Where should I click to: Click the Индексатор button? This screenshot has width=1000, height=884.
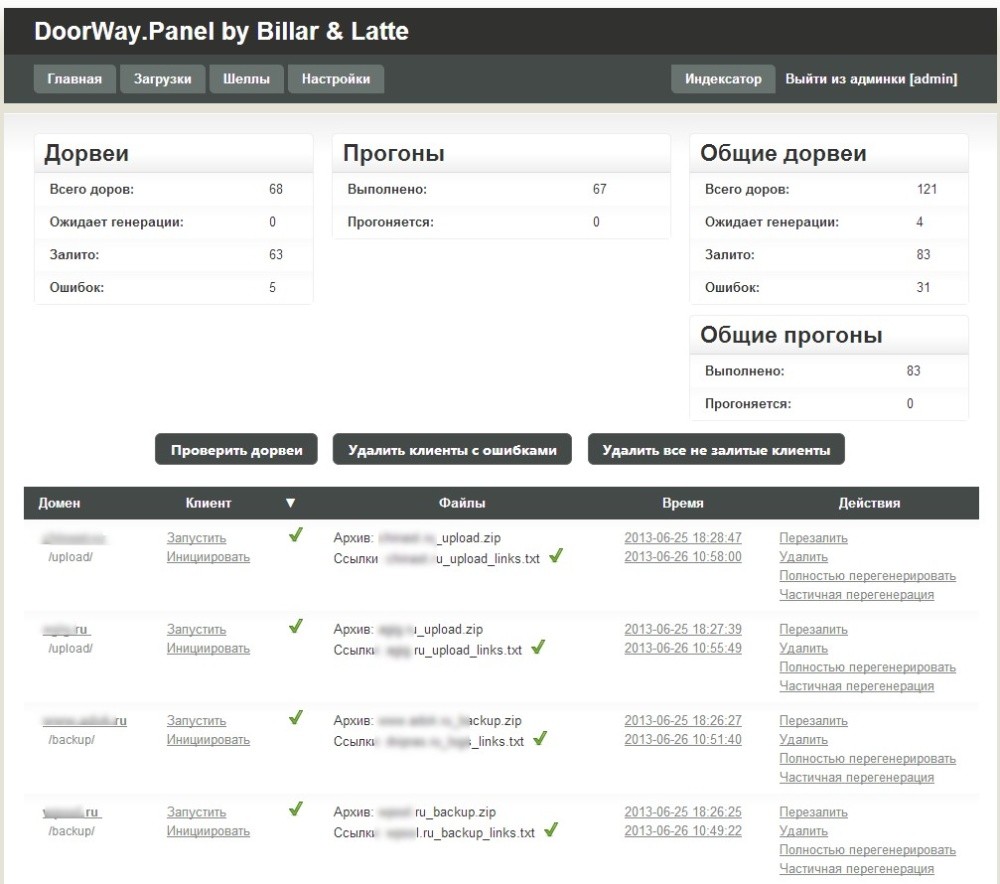pyautogui.click(x=723, y=80)
